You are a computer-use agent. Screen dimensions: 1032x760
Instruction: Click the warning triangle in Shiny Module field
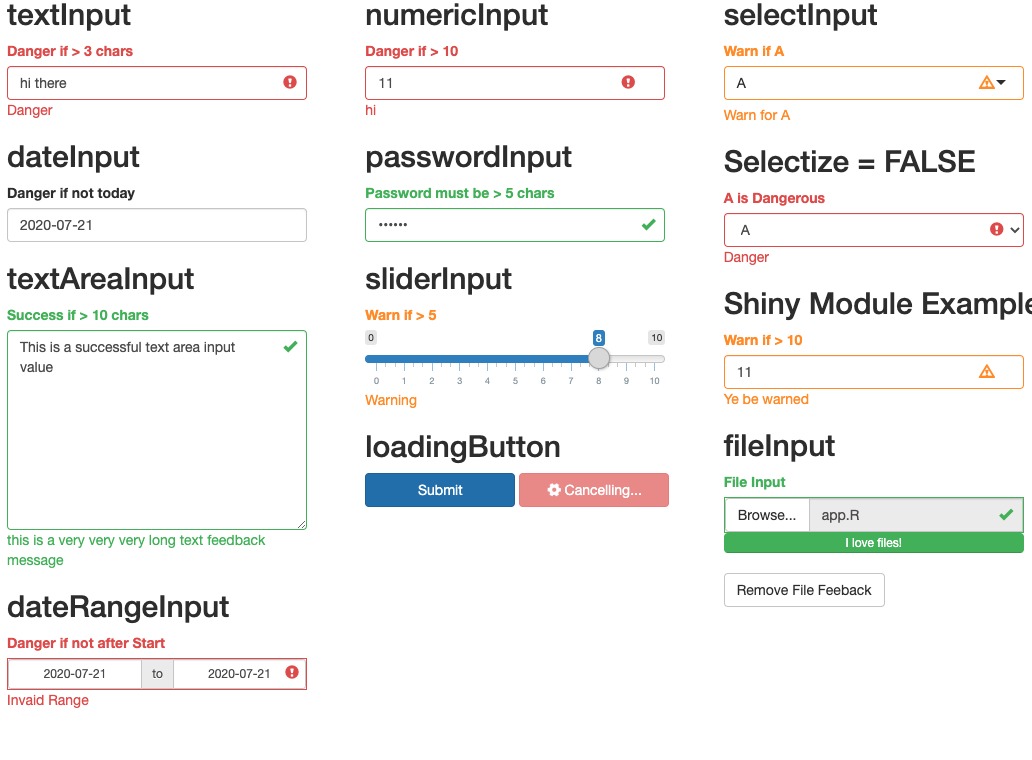pos(986,371)
